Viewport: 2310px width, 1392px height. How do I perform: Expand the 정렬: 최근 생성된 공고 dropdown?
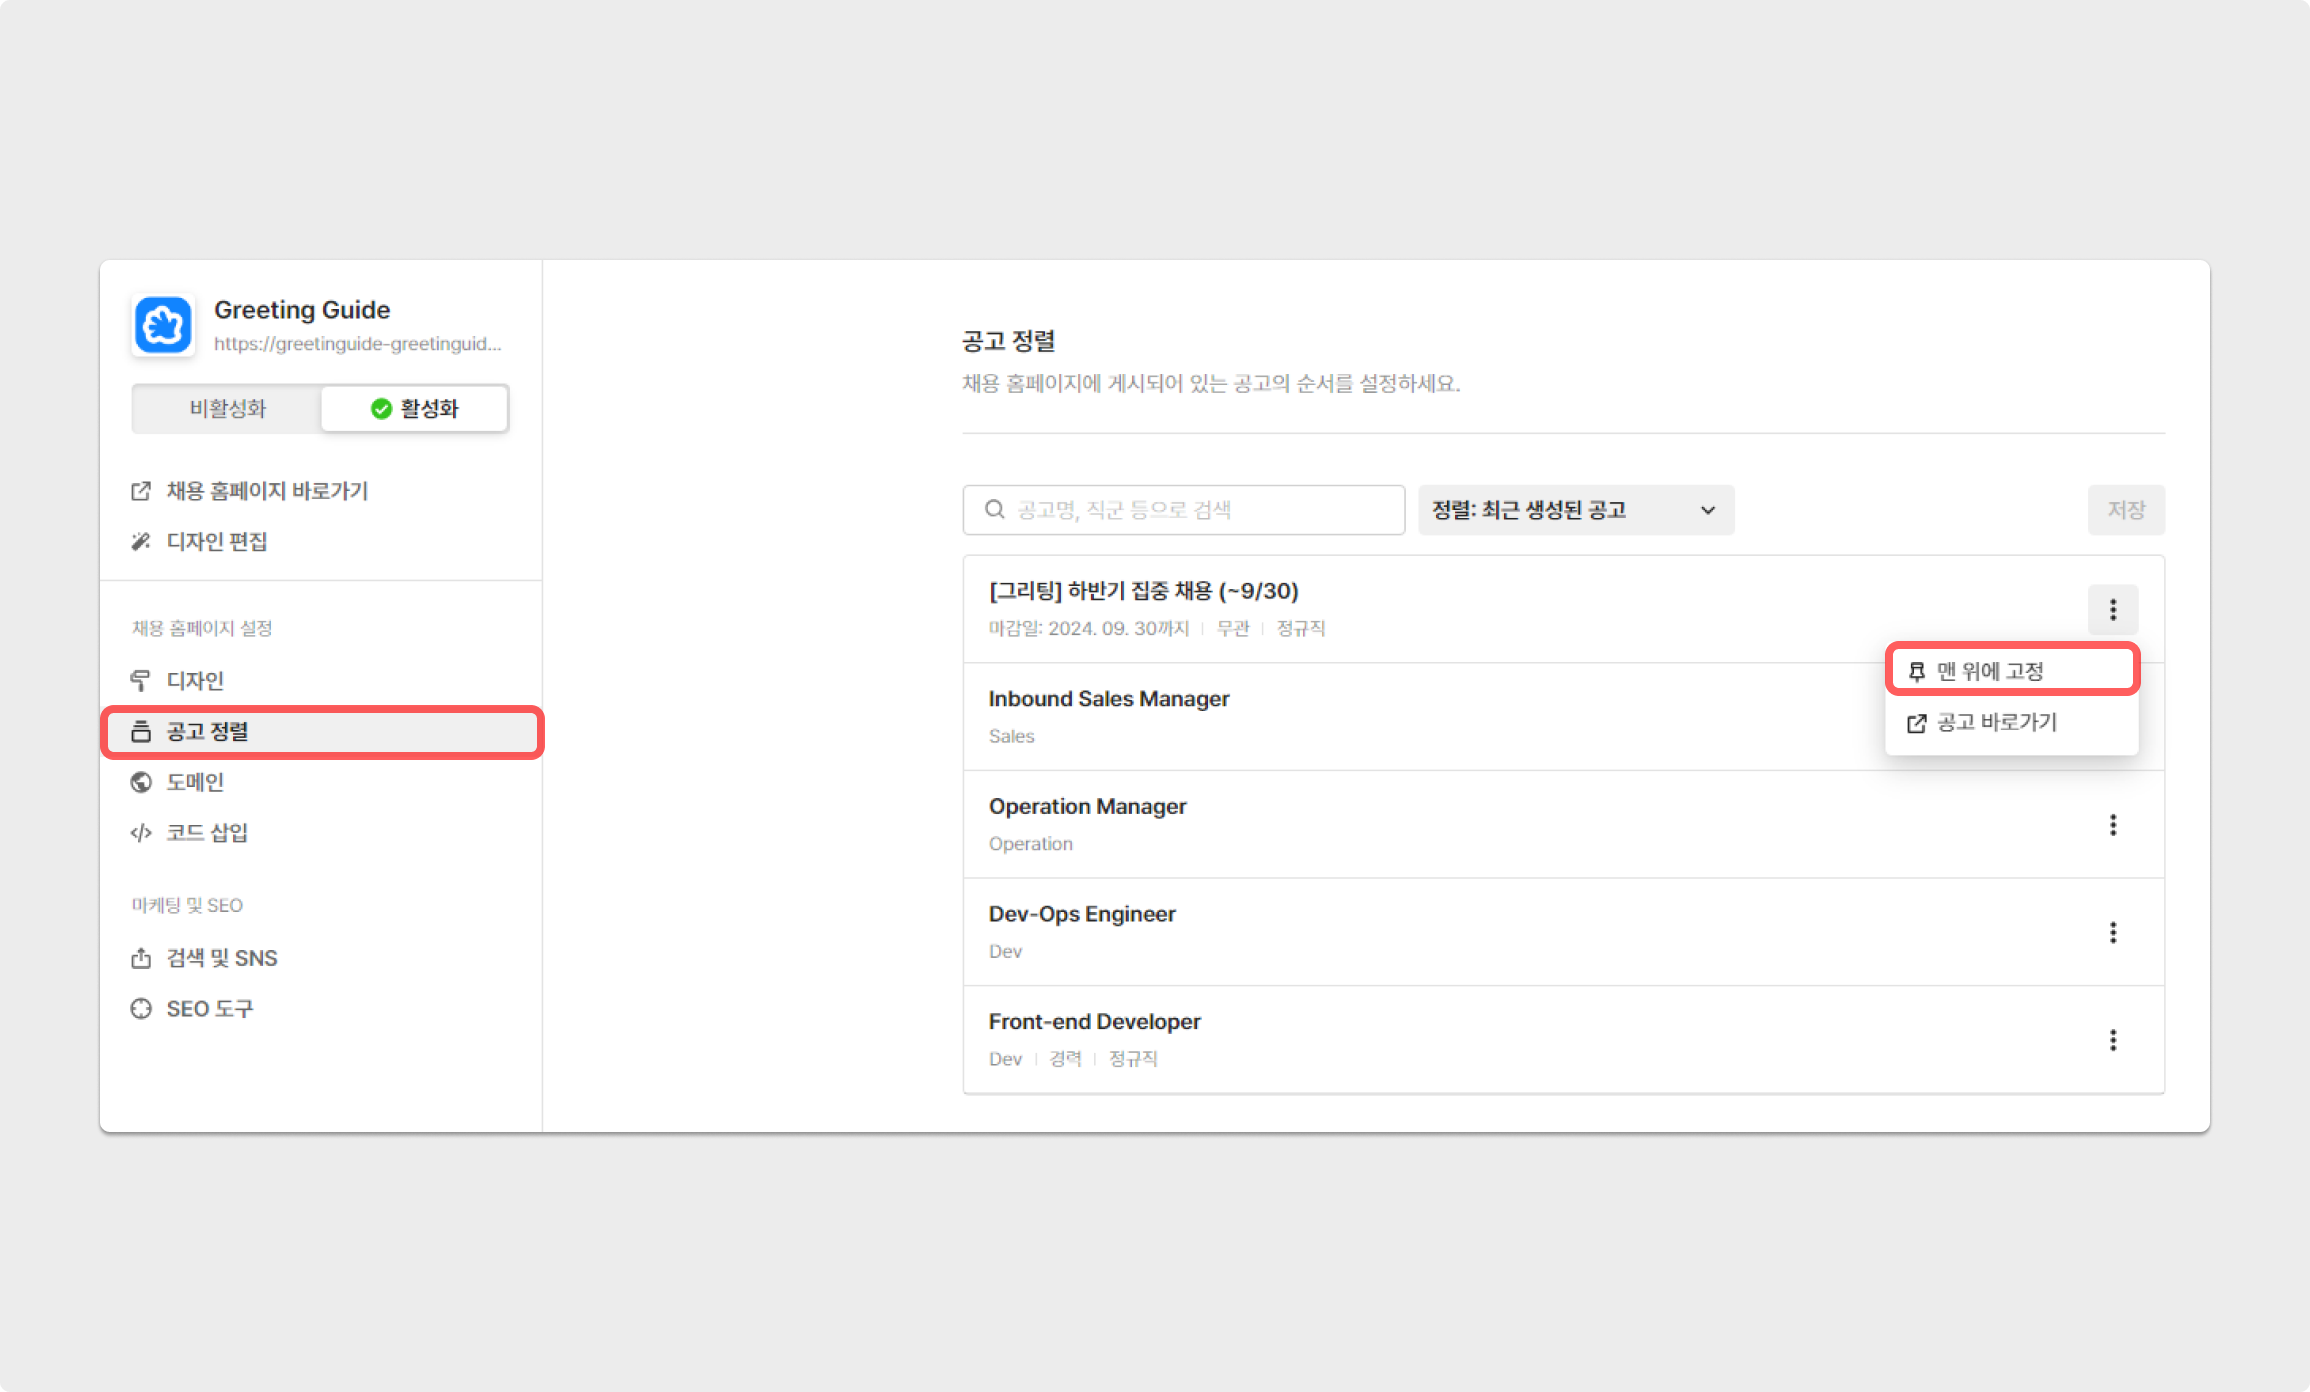(1575, 510)
